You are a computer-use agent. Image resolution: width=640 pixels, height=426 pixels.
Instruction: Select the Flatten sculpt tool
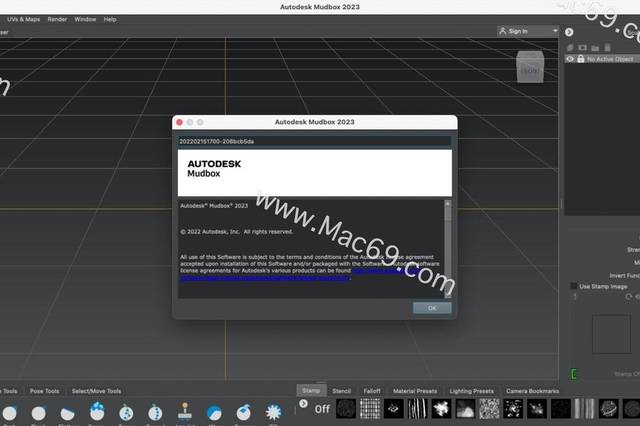[x=67, y=413]
